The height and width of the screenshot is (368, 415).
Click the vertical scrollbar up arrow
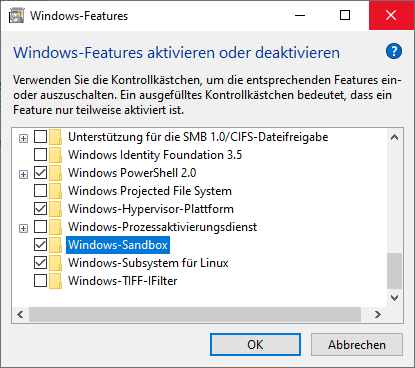tap(394, 137)
